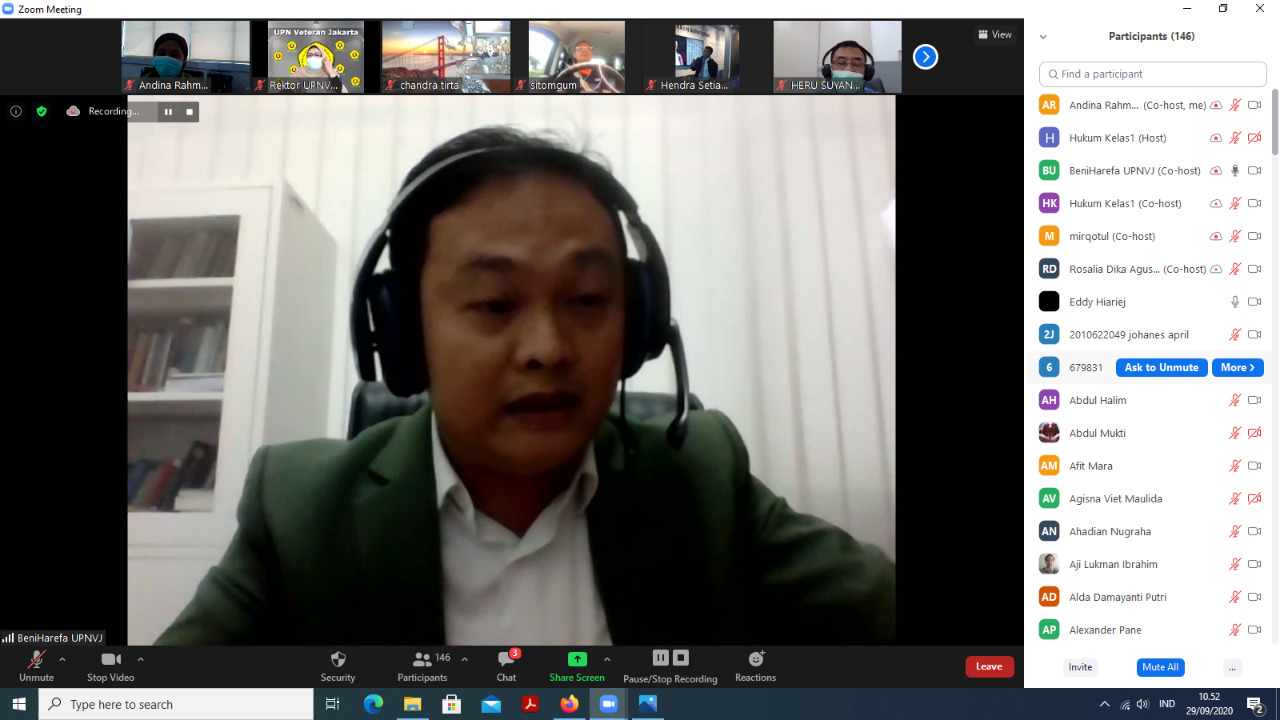Click the green Share Screen icon
This screenshot has width=1280, height=720.
pyautogui.click(x=577, y=659)
